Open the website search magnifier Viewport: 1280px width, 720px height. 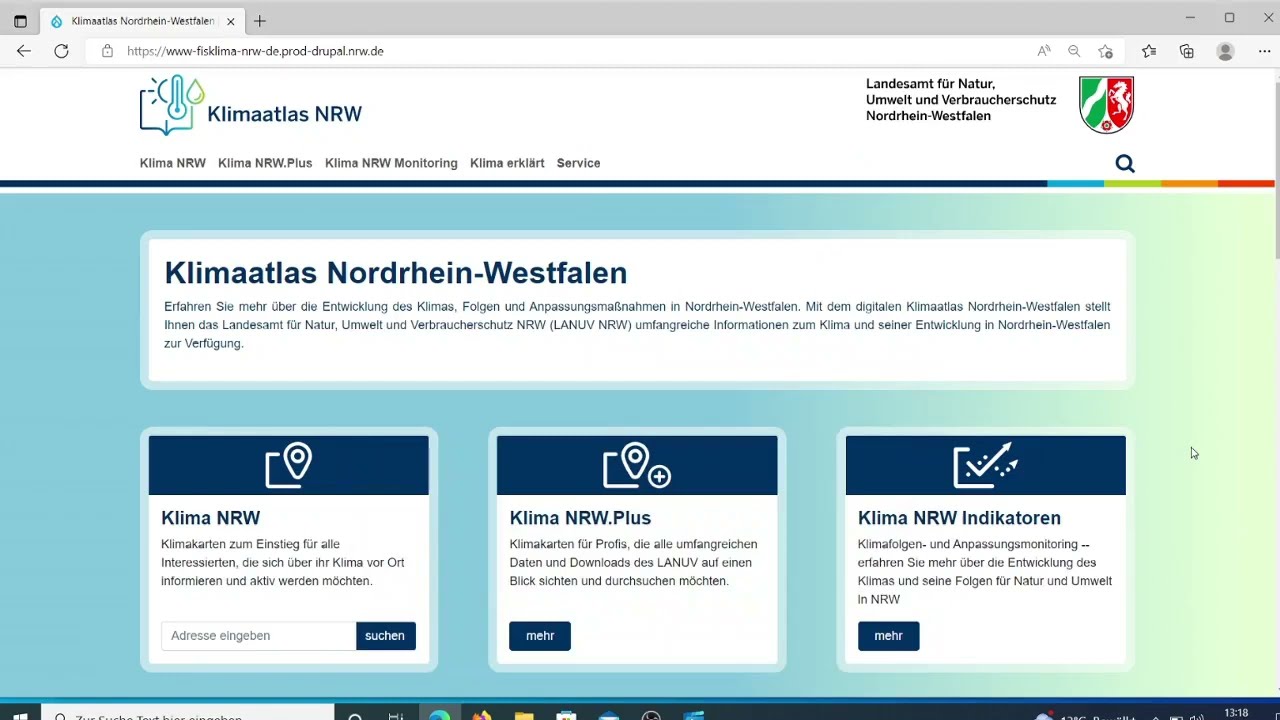[x=1125, y=164]
